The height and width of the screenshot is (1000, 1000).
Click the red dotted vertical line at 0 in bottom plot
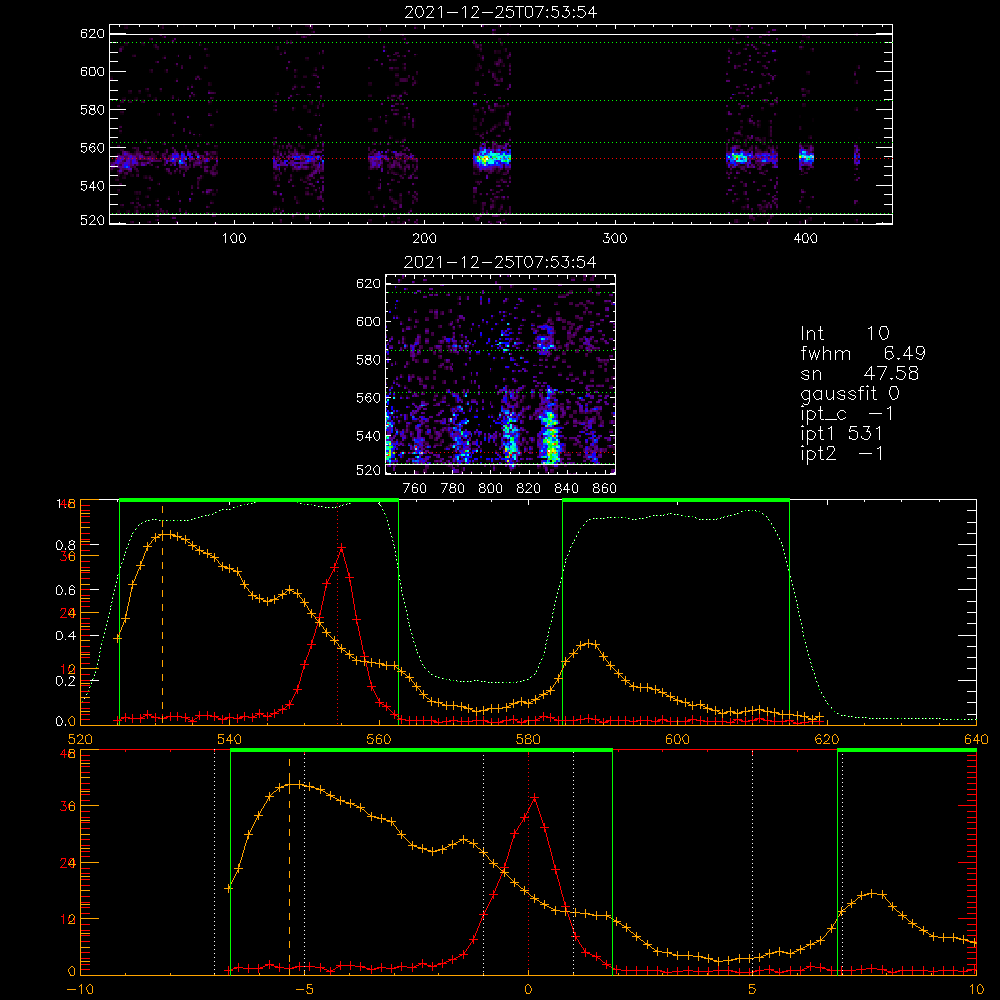[x=528, y=861]
